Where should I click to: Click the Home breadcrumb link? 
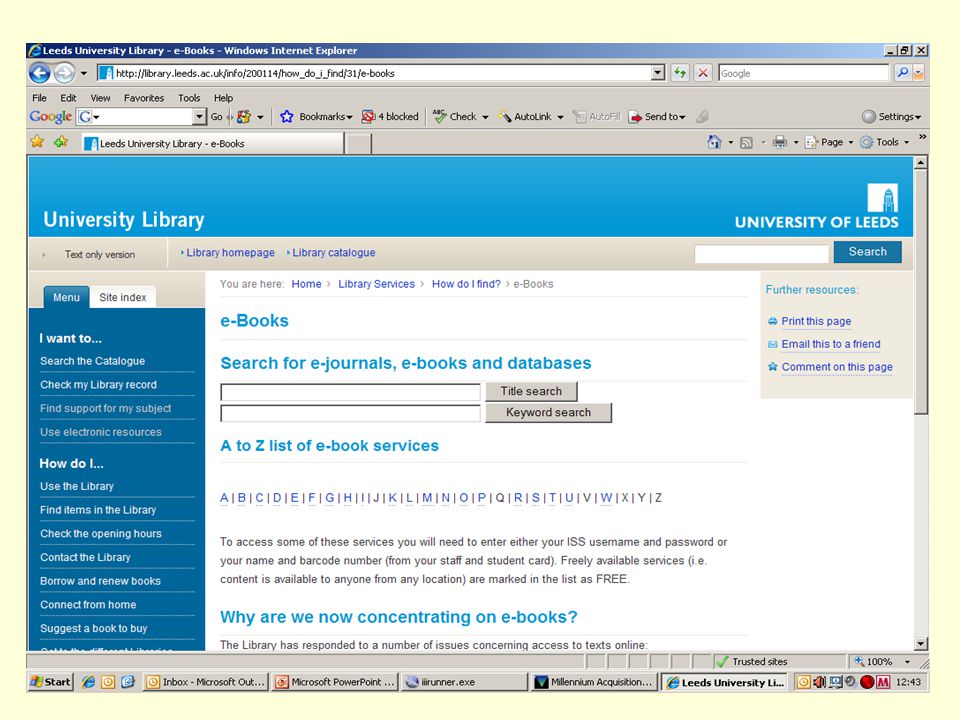pyautogui.click(x=306, y=284)
